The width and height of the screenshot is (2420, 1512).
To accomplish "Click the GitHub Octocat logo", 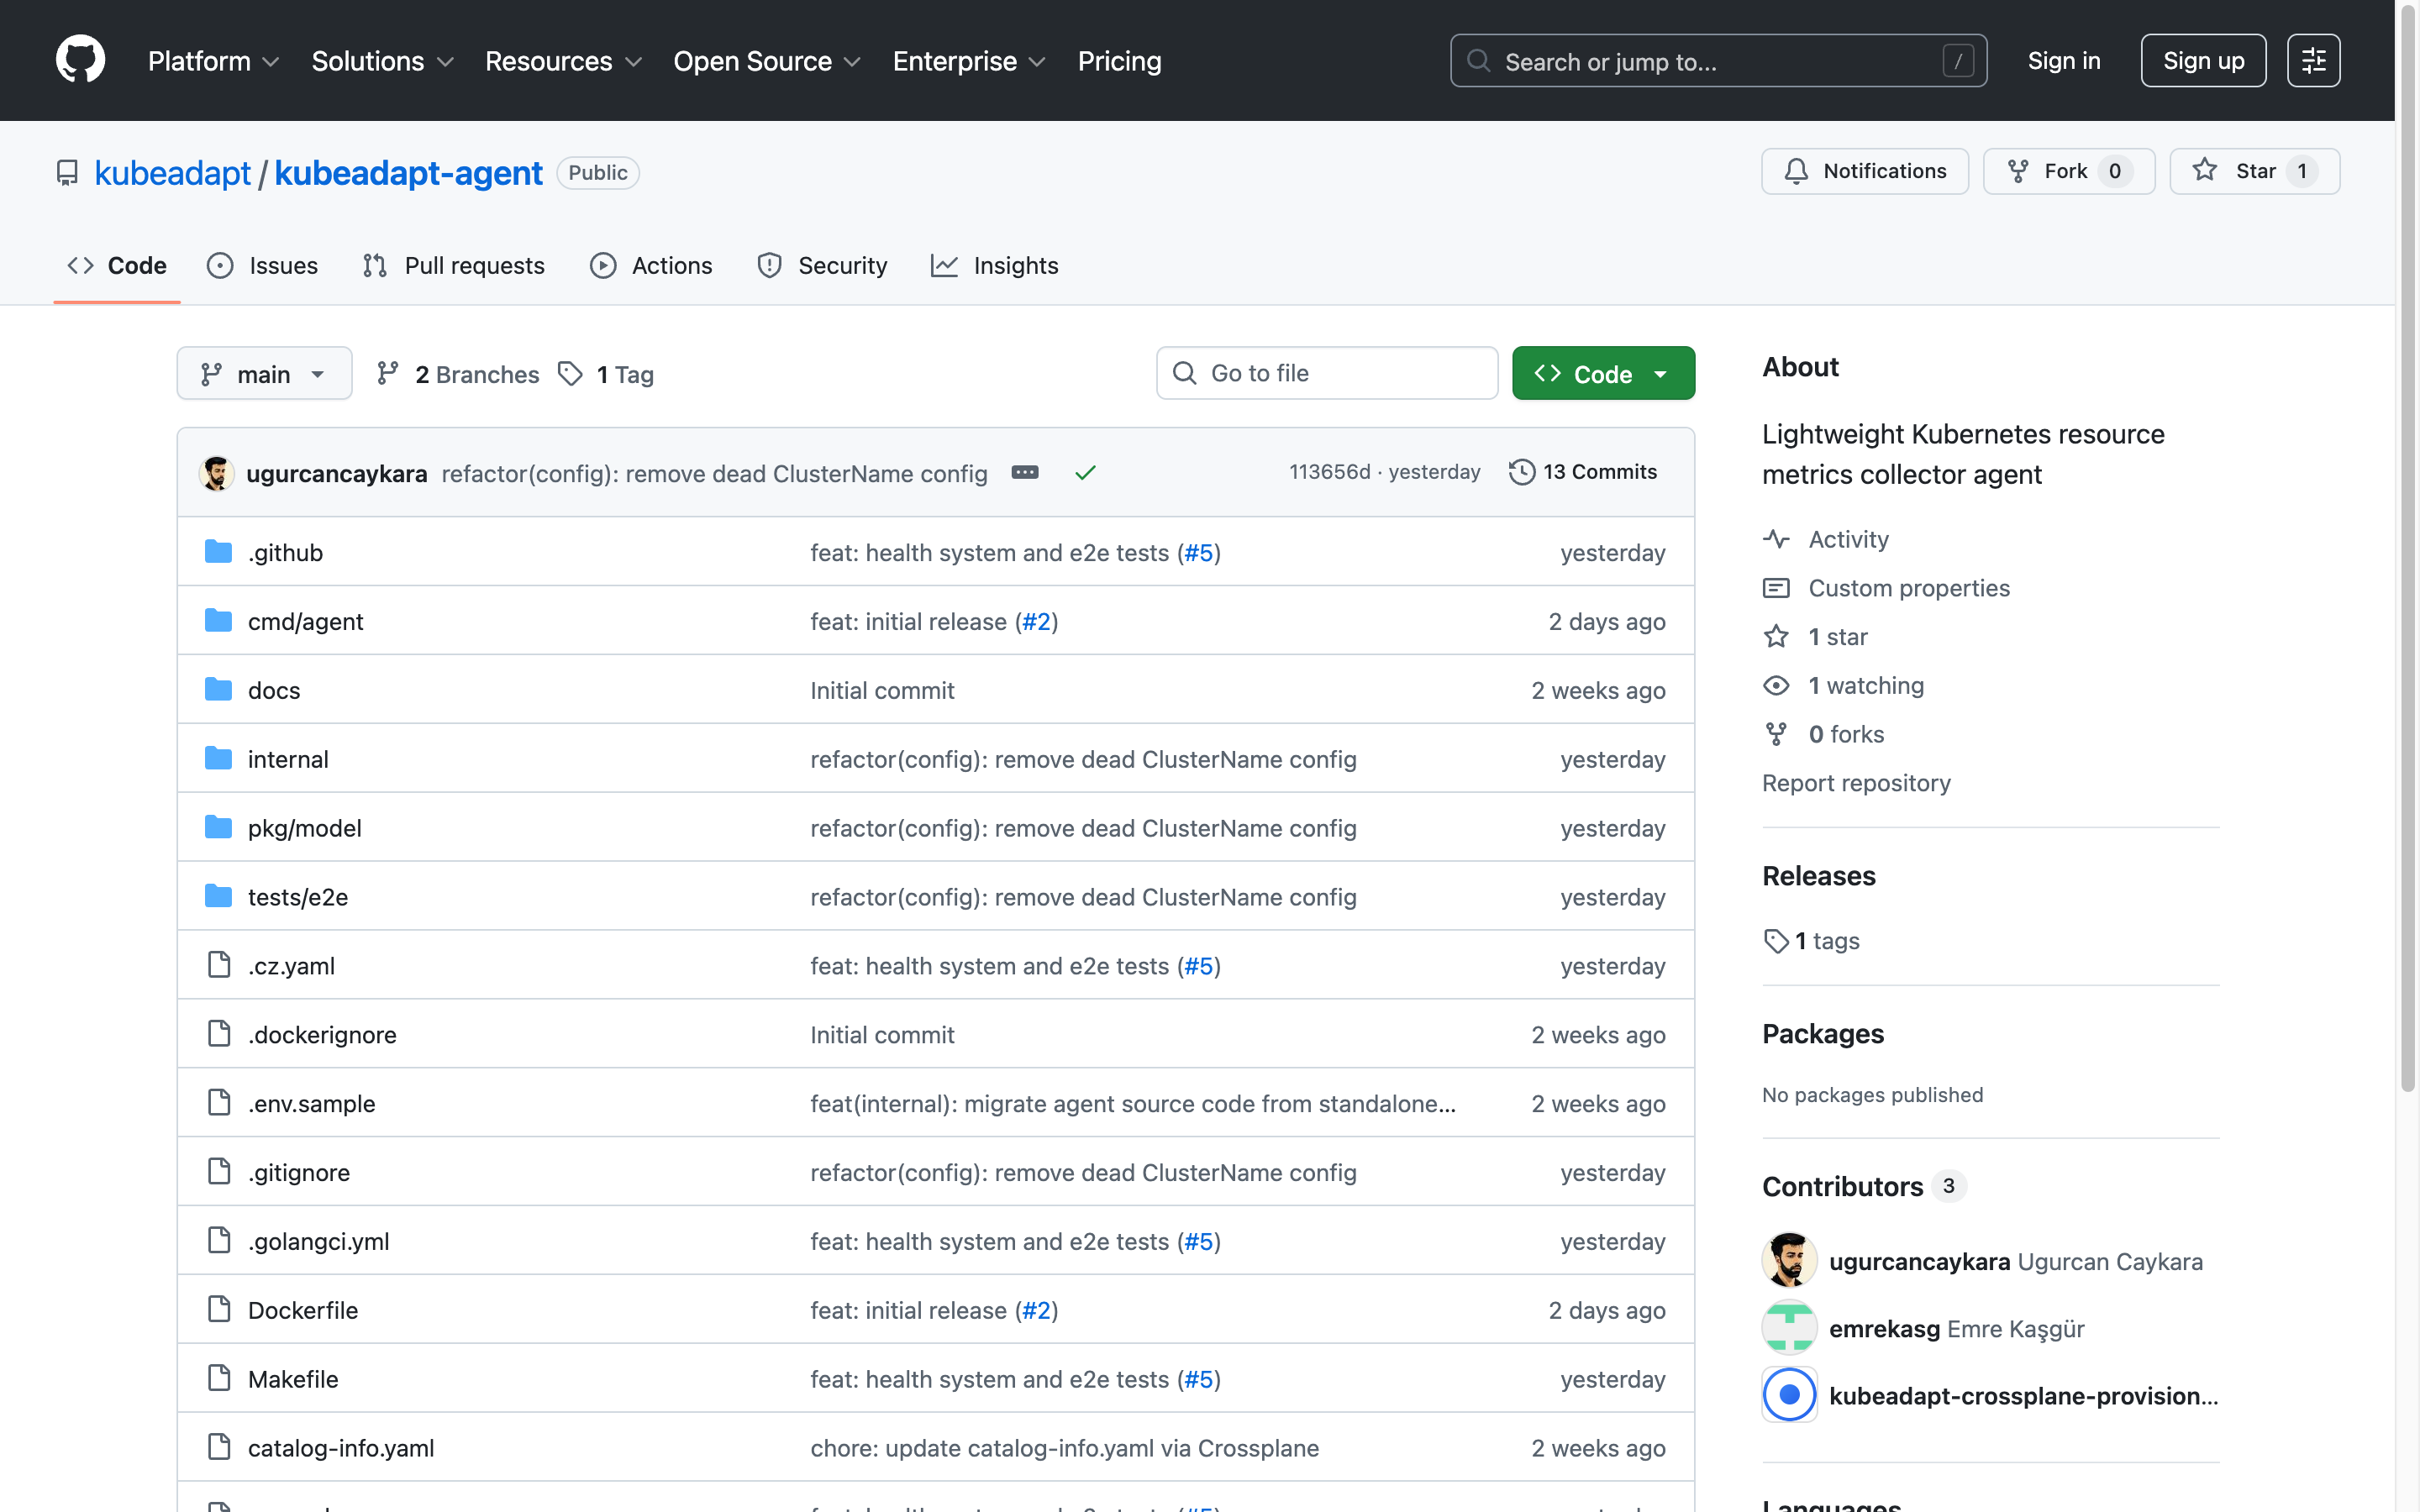I will tap(80, 60).
